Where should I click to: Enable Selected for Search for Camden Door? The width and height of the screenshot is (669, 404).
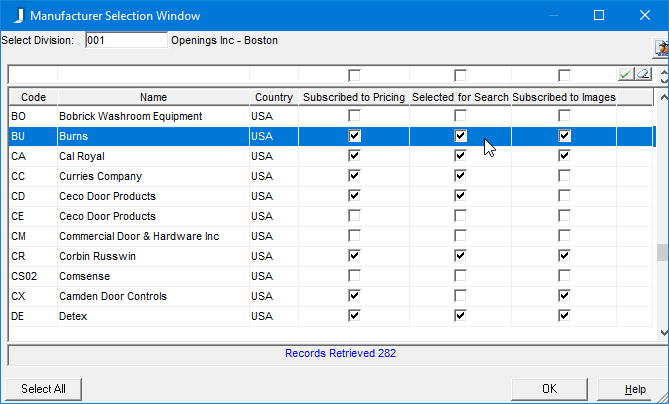click(x=460, y=296)
